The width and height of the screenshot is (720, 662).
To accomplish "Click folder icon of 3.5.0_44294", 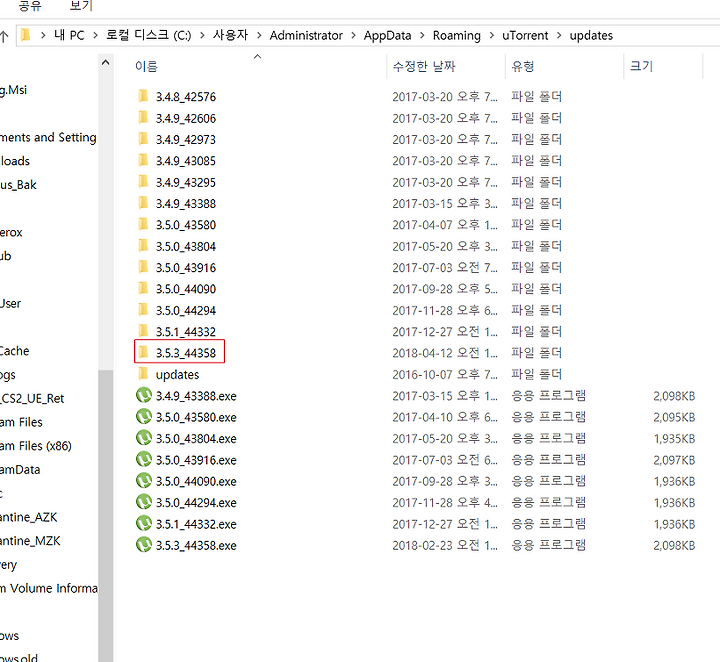I will [x=143, y=310].
